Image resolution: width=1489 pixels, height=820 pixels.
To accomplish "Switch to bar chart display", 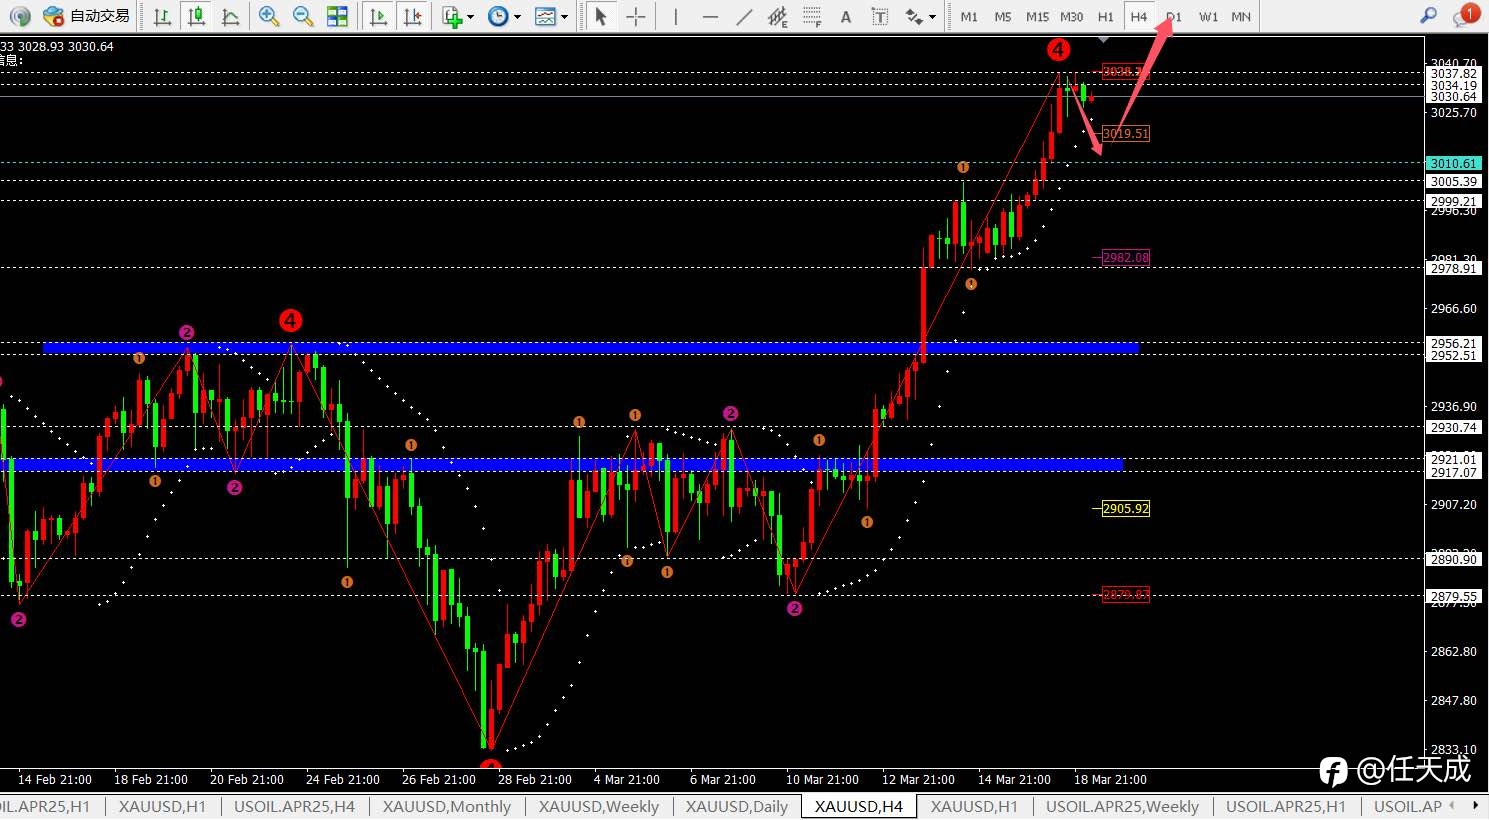I will click(162, 16).
